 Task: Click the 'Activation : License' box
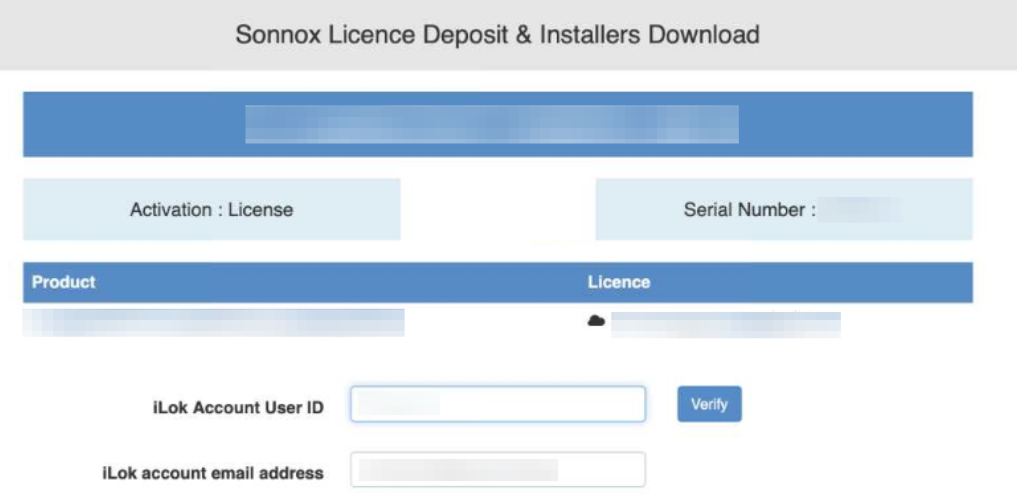211,209
